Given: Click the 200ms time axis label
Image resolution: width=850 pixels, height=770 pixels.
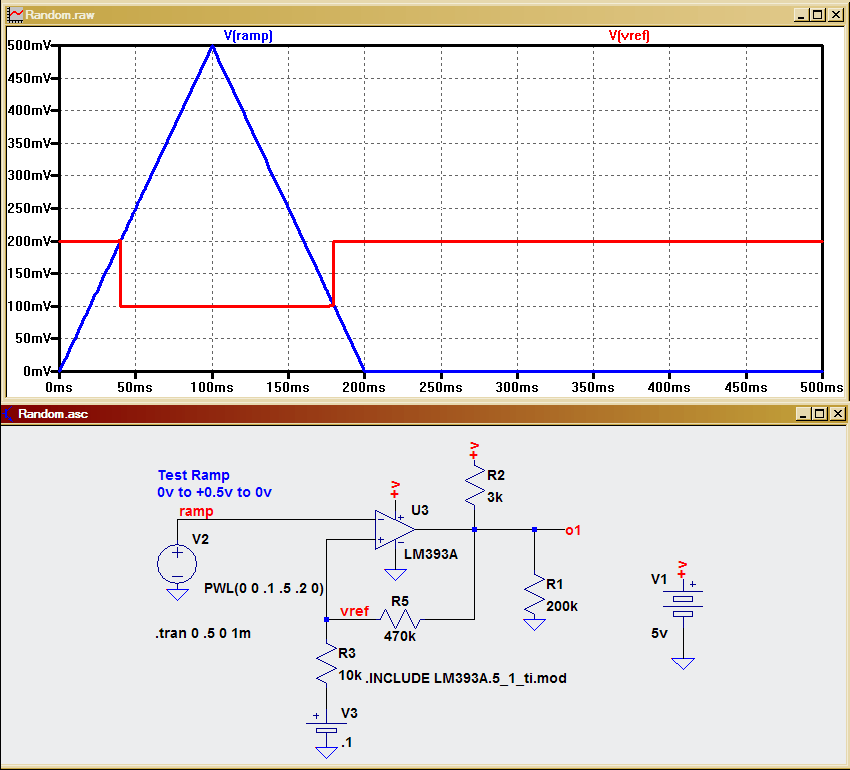Looking at the screenshot, I should [364, 387].
